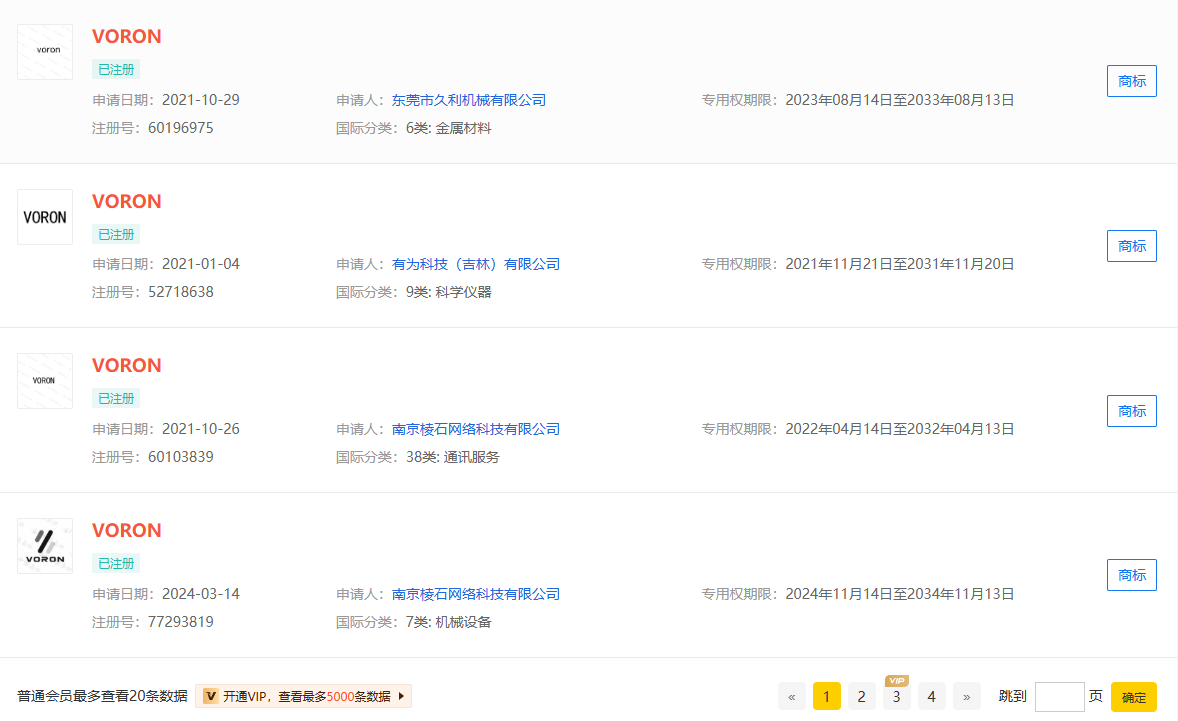Viewport: 1178px width, 721px height.
Task: Open the VORON logo thumbnail for registration 60103839
Action: [45, 381]
